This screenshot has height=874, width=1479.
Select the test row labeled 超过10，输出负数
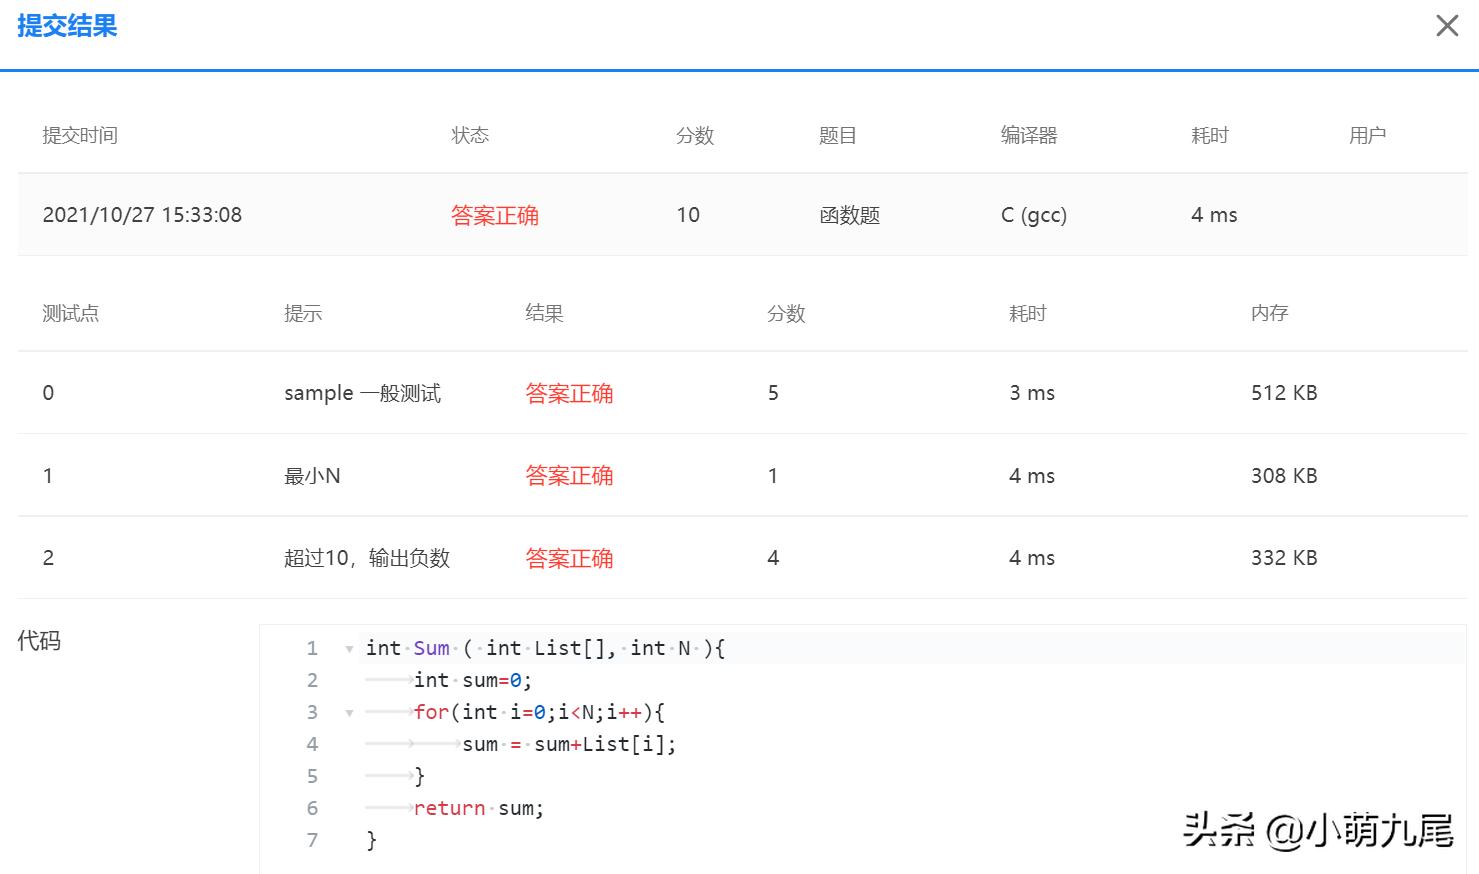(369, 558)
